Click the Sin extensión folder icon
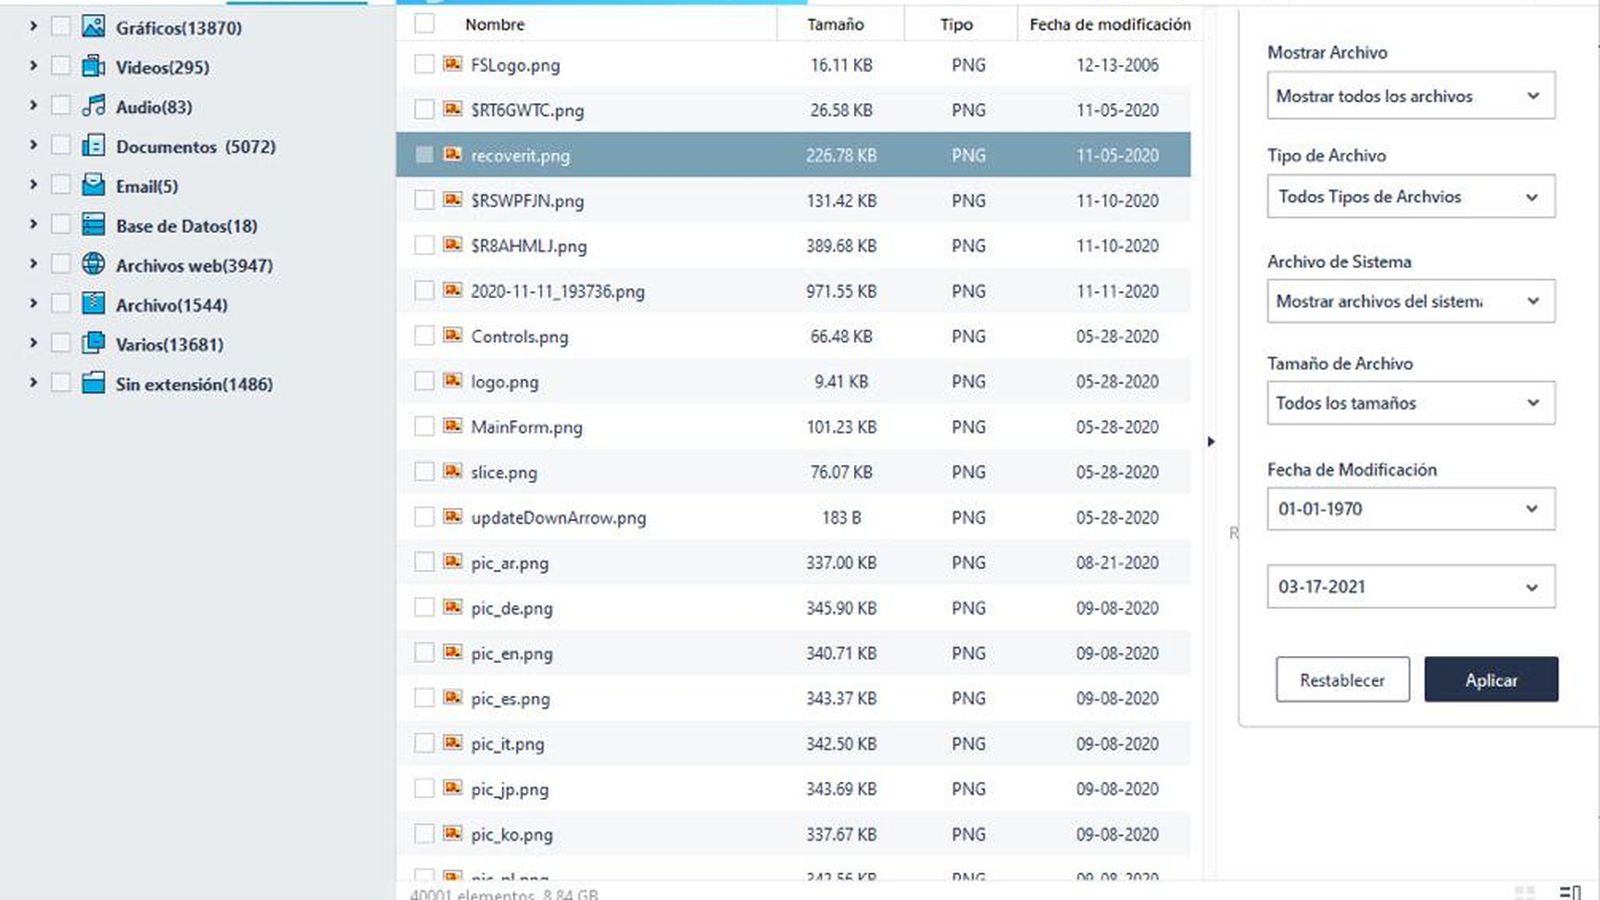 tap(93, 383)
